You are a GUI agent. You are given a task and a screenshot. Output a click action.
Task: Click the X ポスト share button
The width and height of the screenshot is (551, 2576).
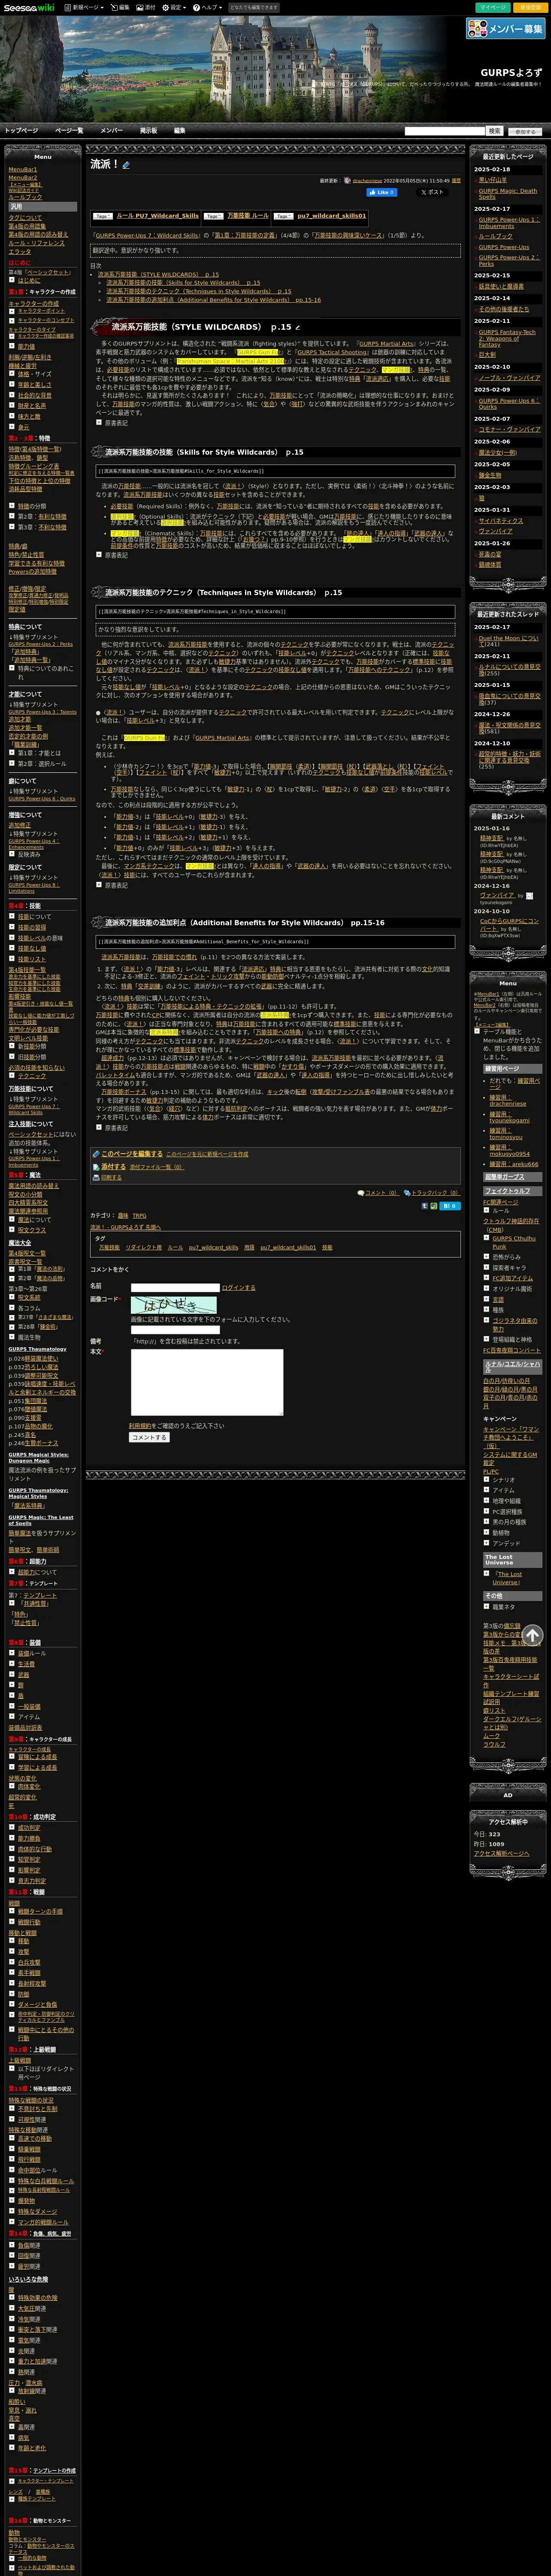coord(433,192)
